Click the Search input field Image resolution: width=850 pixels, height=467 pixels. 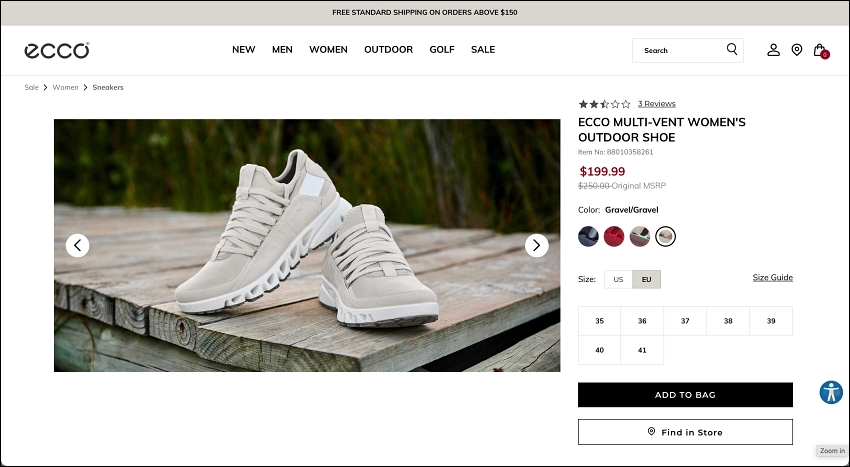pos(687,50)
